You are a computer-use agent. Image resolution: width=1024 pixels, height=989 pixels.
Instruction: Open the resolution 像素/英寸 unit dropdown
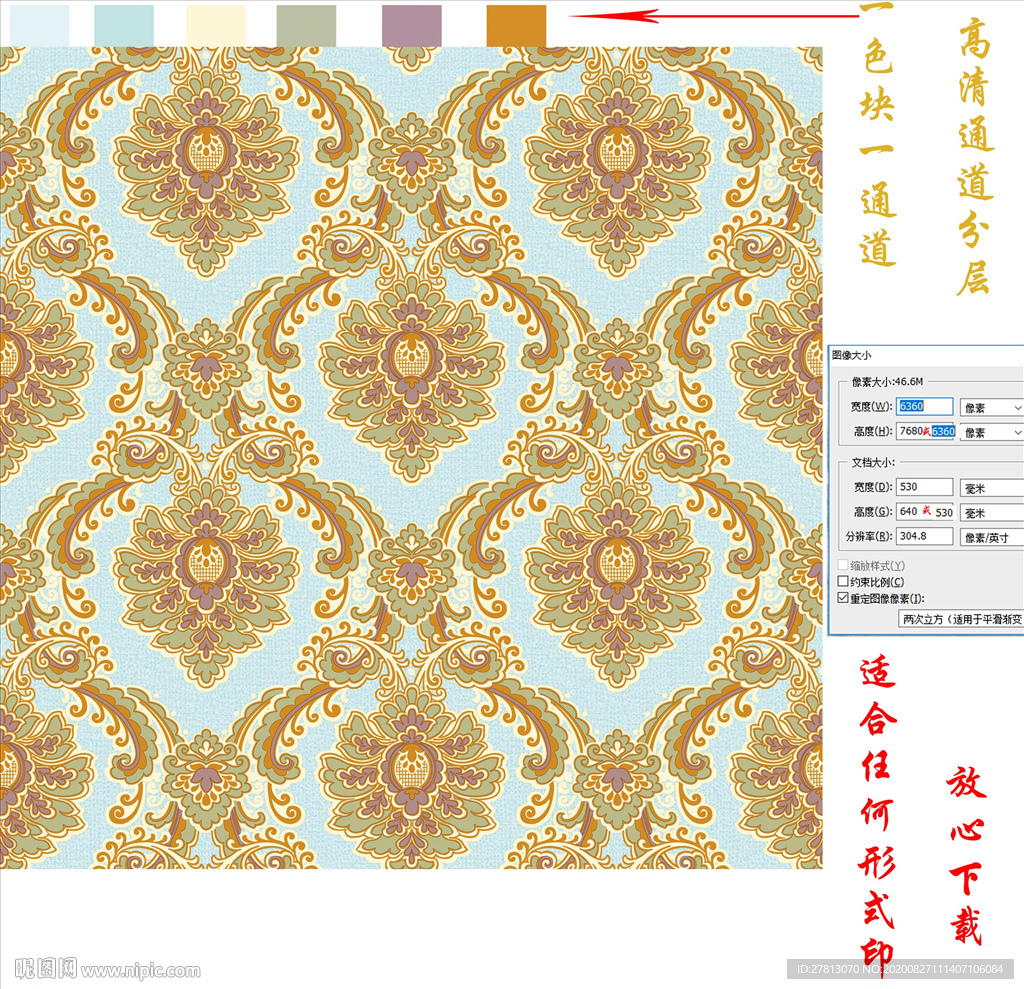click(991, 537)
